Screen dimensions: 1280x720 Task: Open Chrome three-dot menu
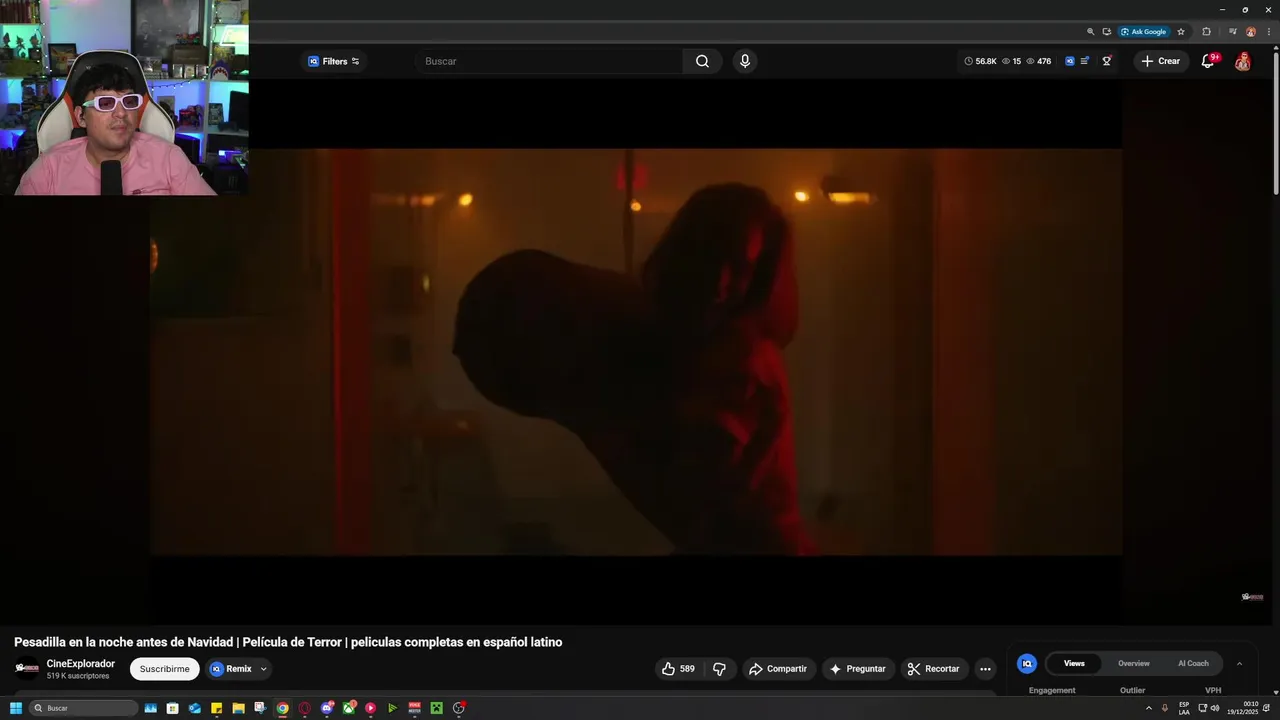click(x=1268, y=31)
